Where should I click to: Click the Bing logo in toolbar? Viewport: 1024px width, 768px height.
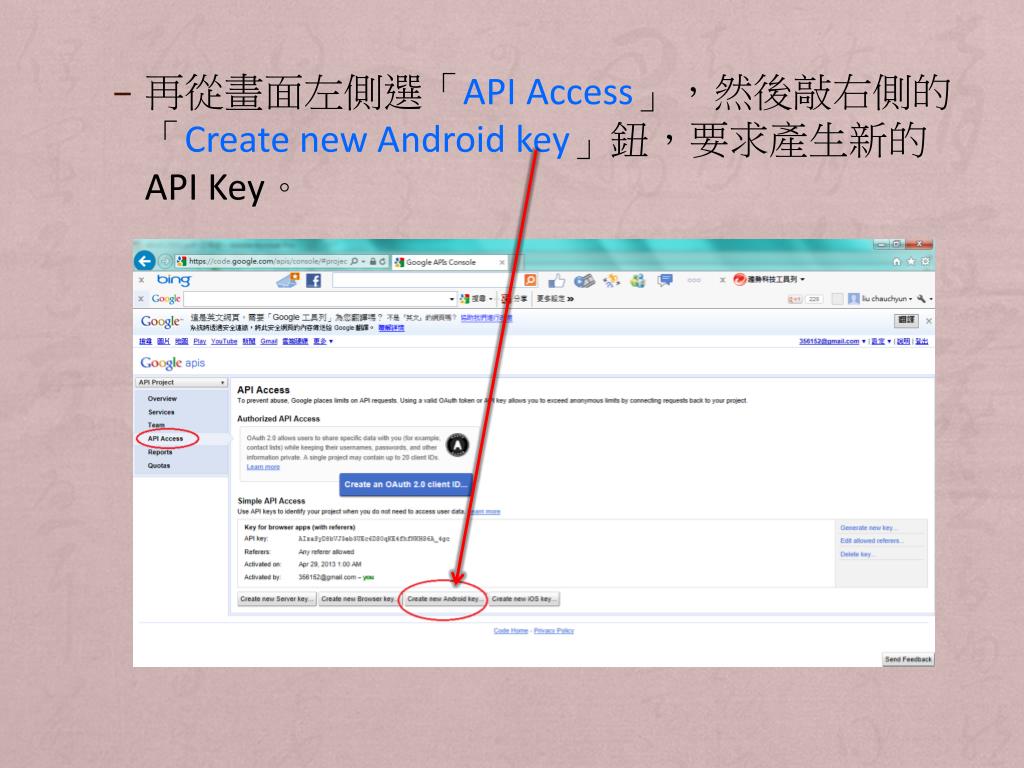tap(174, 280)
